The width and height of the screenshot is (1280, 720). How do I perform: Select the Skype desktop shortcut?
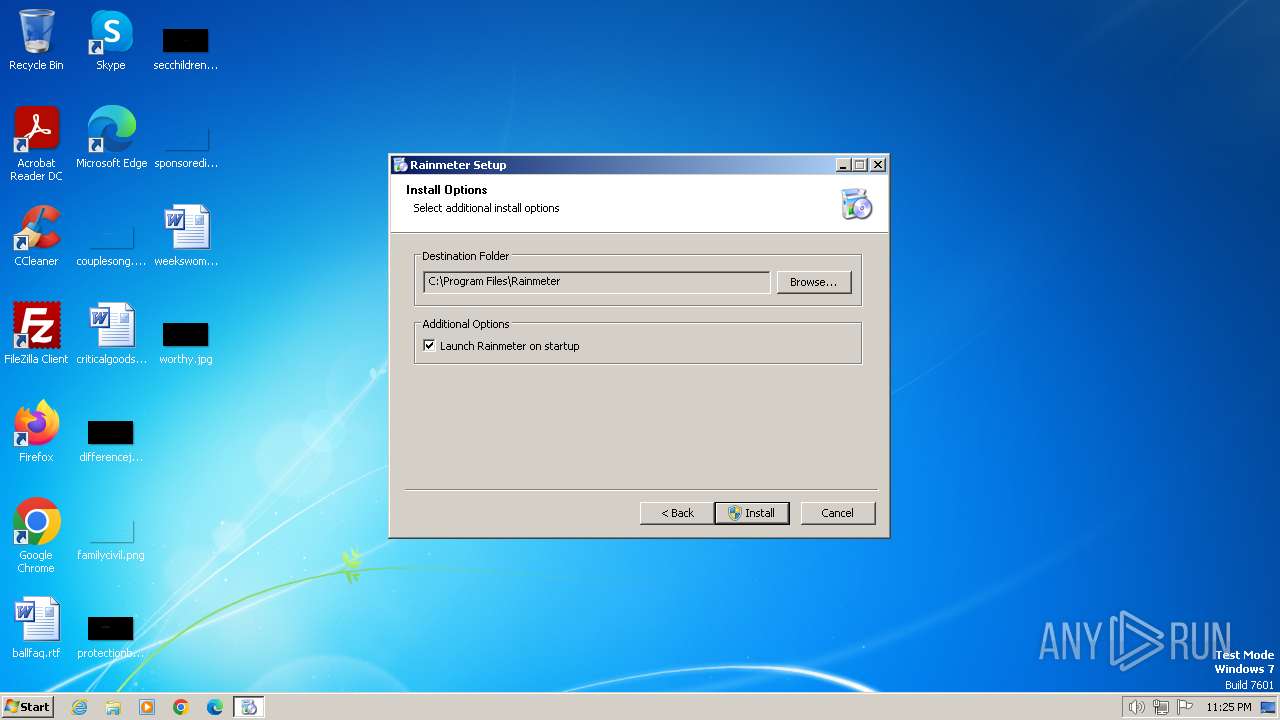coord(110,40)
